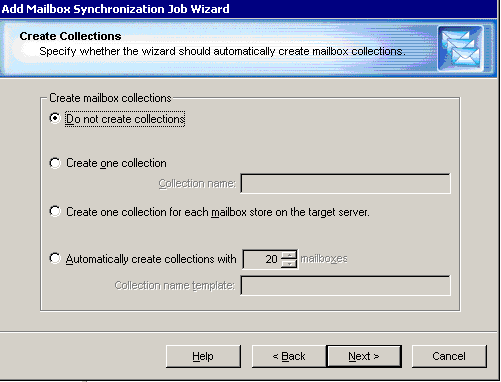Click the greyed-out Collection name: label
This screenshot has width=501, height=382.
click(197, 183)
